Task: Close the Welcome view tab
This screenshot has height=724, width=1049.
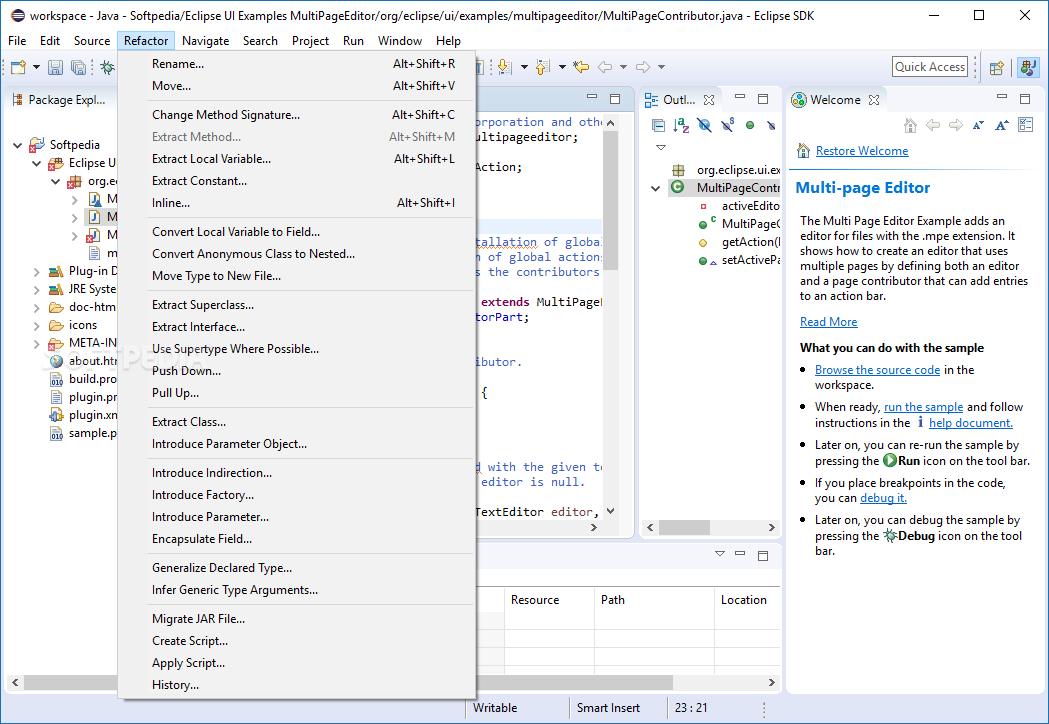Action: (x=874, y=100)
